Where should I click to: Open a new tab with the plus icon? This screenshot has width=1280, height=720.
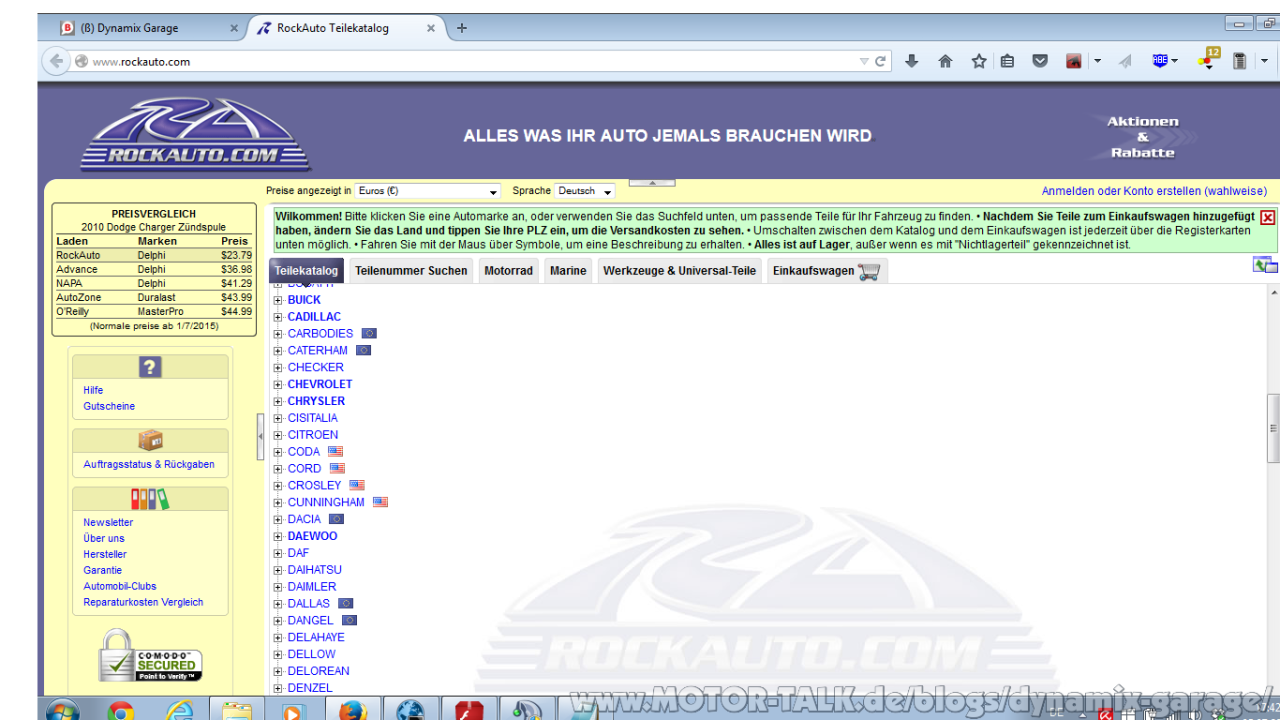tap(462, 28)
